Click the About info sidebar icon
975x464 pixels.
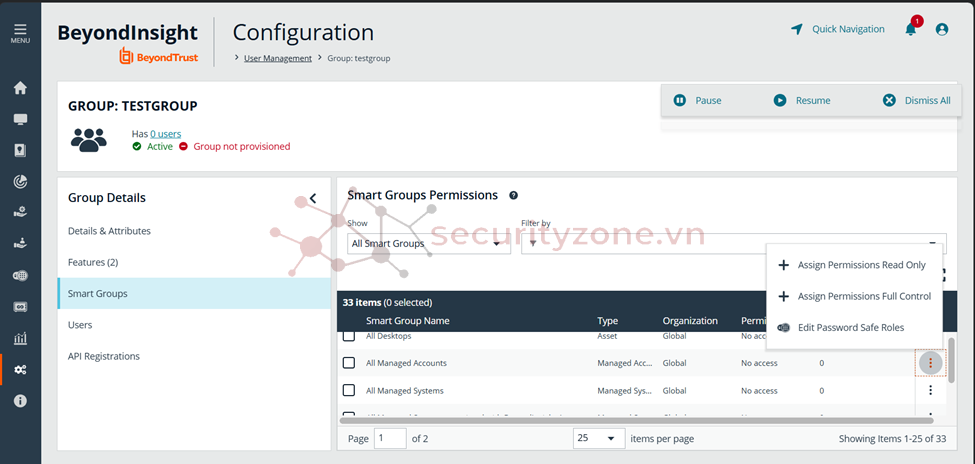20,401
